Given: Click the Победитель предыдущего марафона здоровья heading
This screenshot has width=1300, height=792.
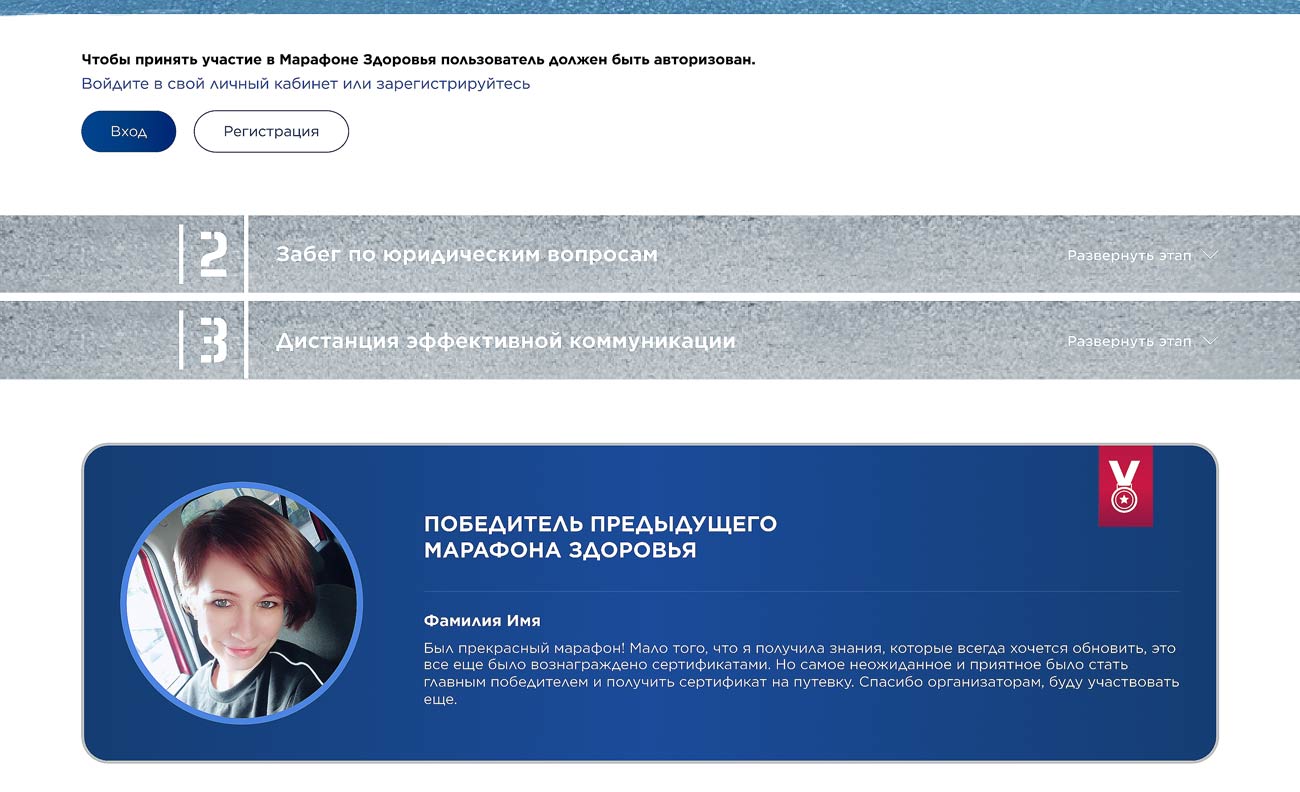Looking at the screenshot, I should tap(600, 537).
